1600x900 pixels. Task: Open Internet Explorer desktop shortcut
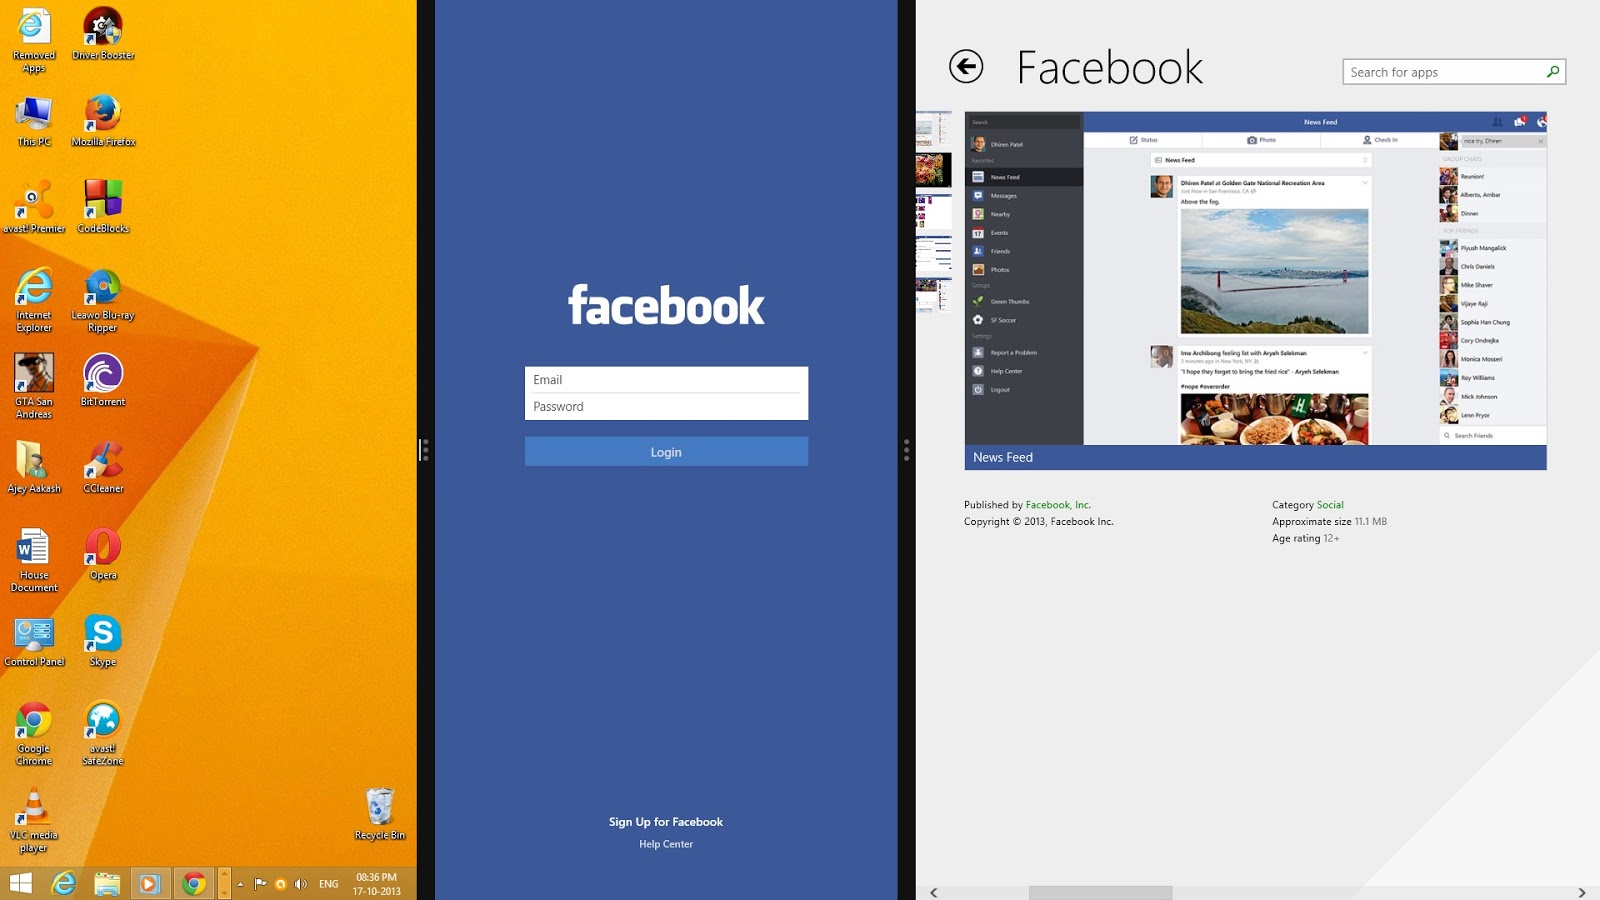[34, 300]
